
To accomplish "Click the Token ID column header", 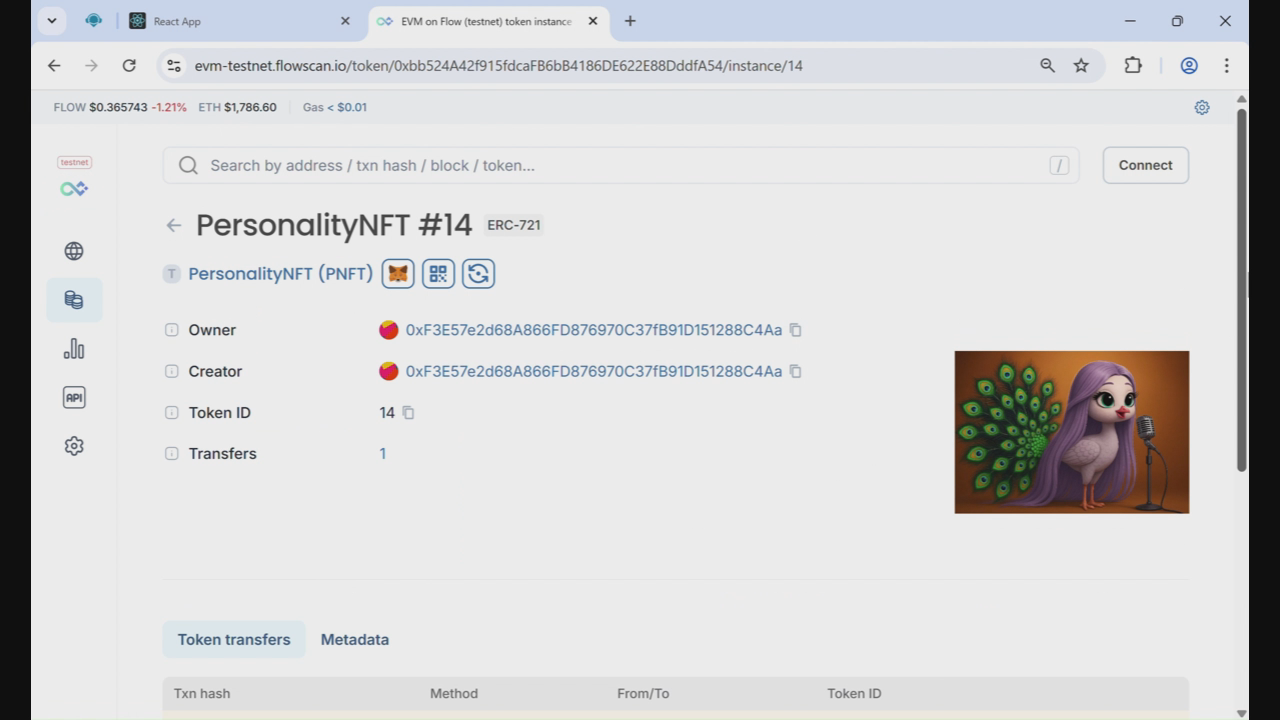I will 854,693.
